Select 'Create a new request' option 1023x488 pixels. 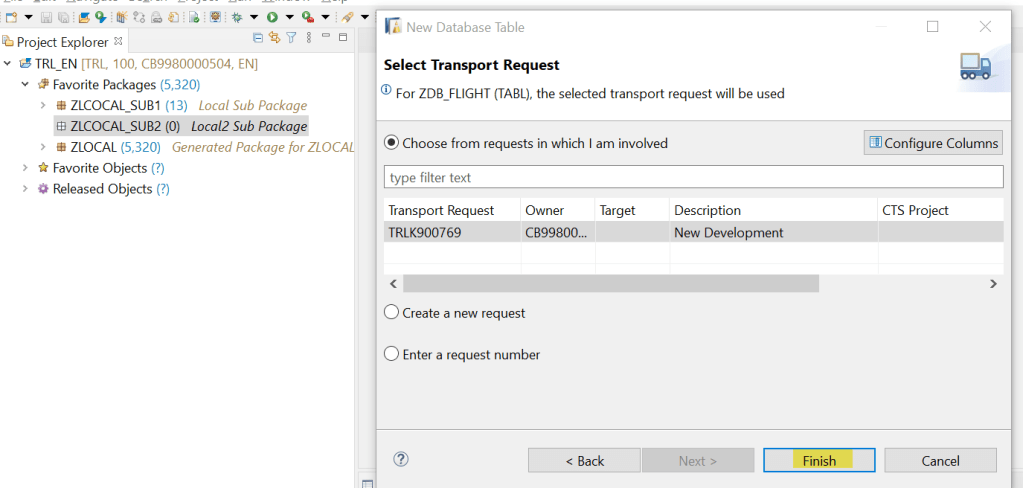point(392,313)
